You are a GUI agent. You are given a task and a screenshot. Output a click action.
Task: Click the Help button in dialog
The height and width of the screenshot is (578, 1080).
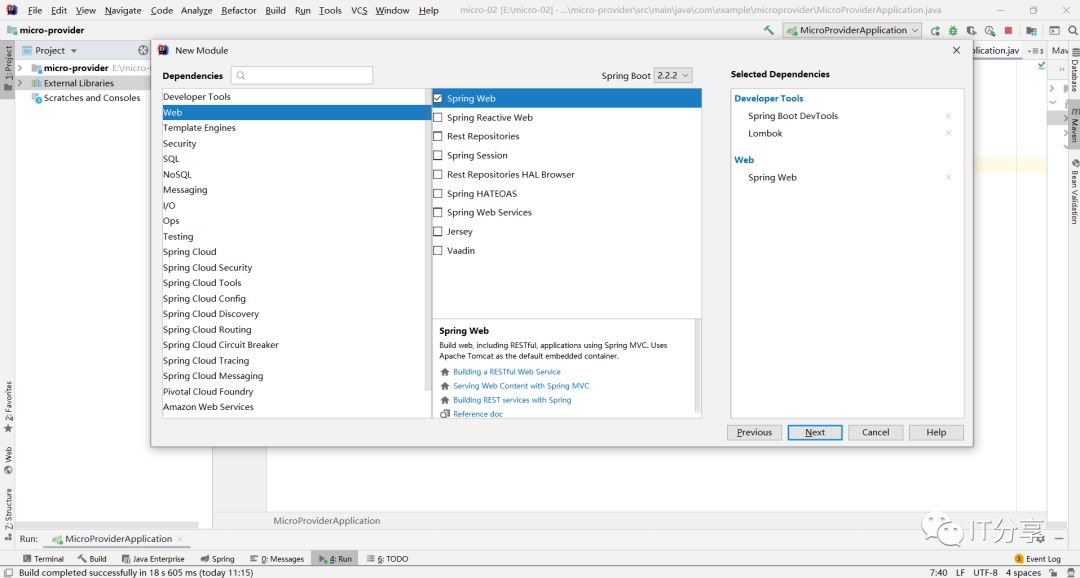click(936, 433)
